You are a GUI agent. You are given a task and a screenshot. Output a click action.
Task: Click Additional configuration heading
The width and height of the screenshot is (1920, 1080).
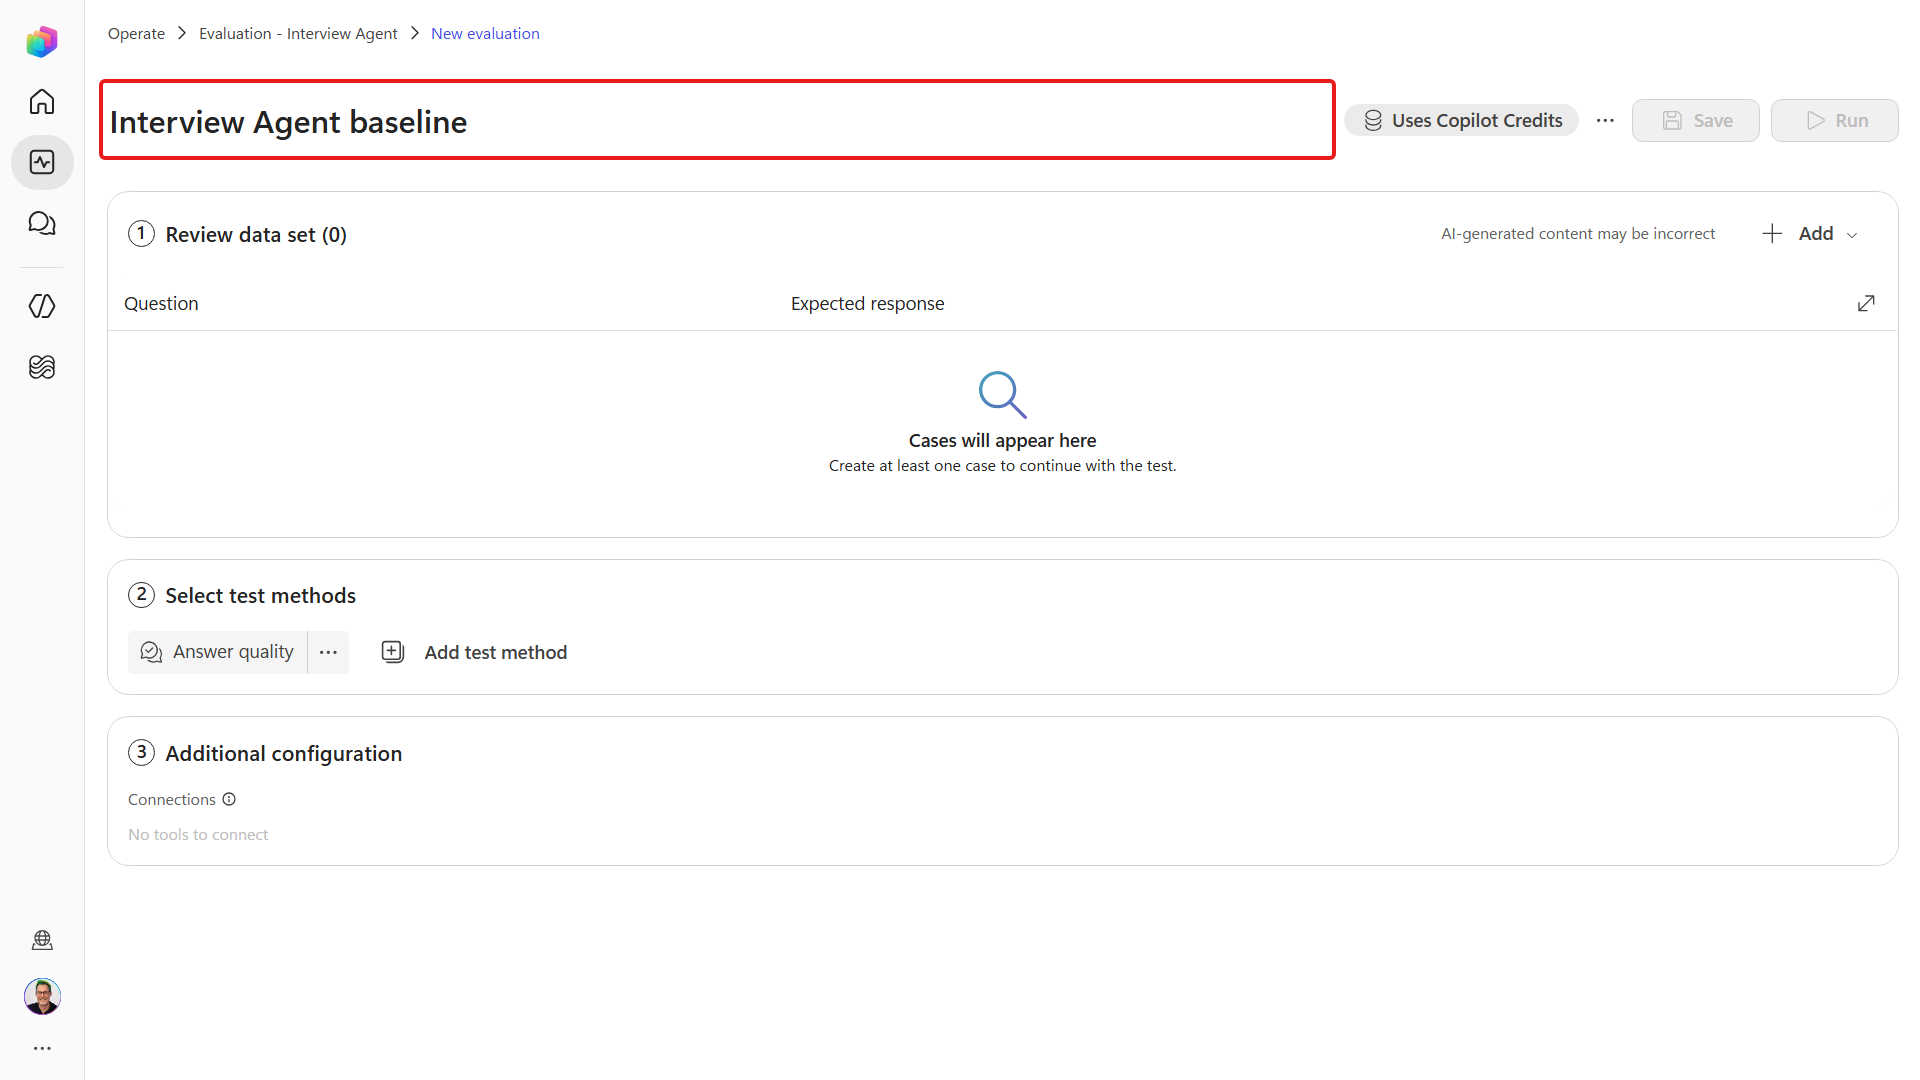(x=284, y=753)
